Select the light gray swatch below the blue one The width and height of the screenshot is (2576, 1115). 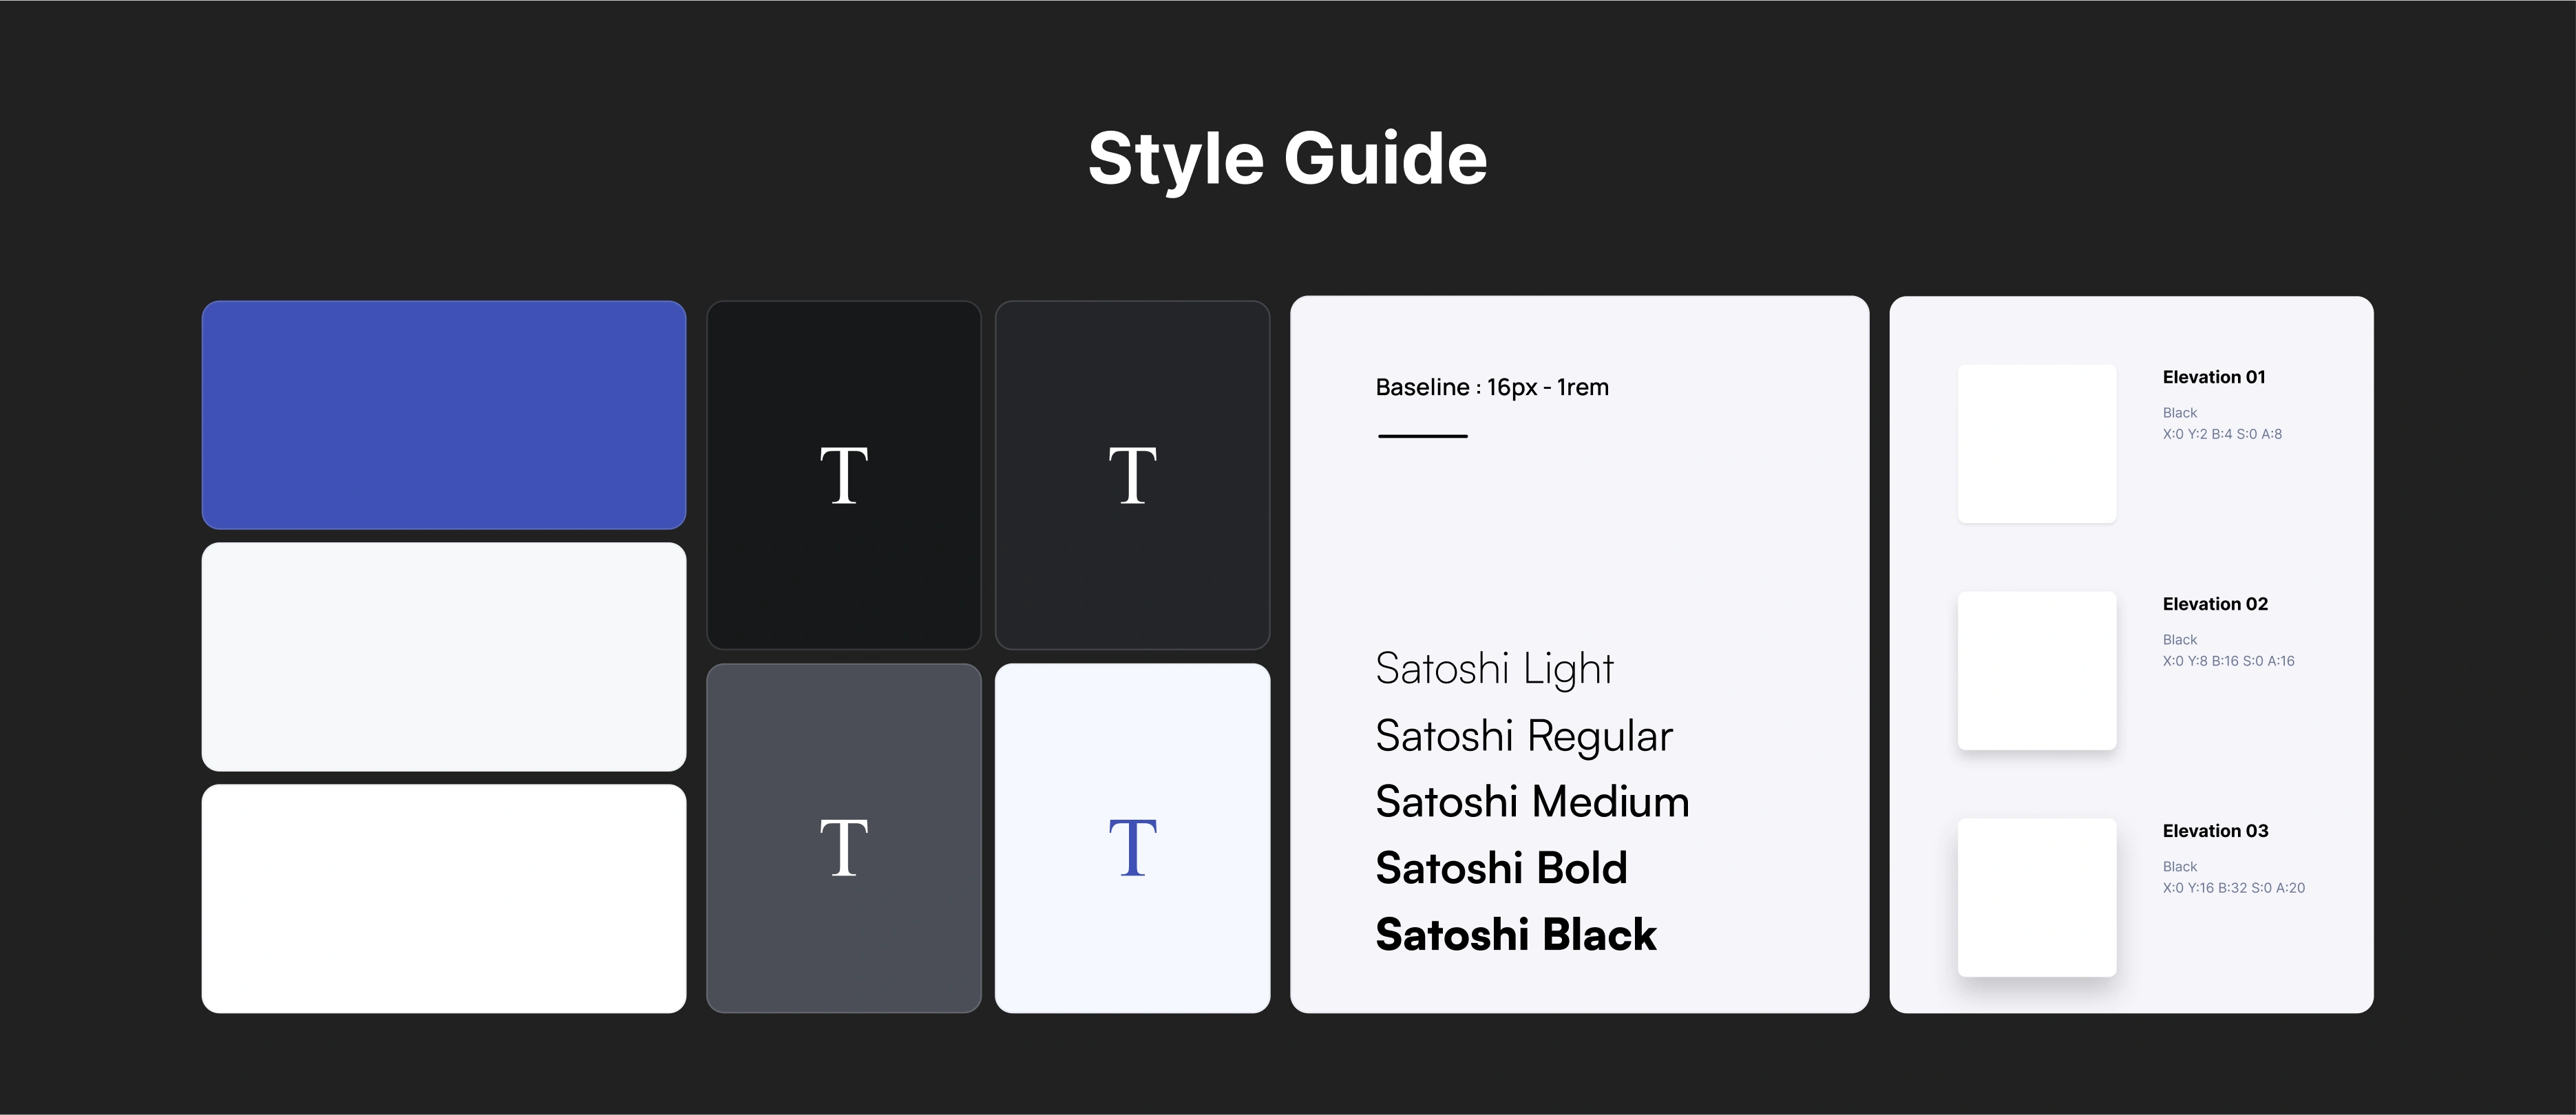(443, 656)
